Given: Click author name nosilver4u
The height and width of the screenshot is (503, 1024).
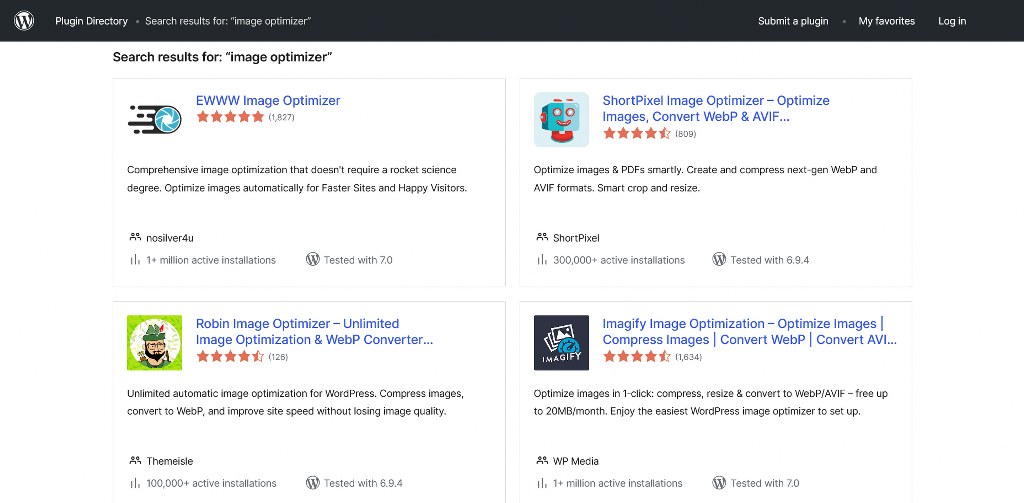Looking at the screenshot, I should click(x=170, y=238).
